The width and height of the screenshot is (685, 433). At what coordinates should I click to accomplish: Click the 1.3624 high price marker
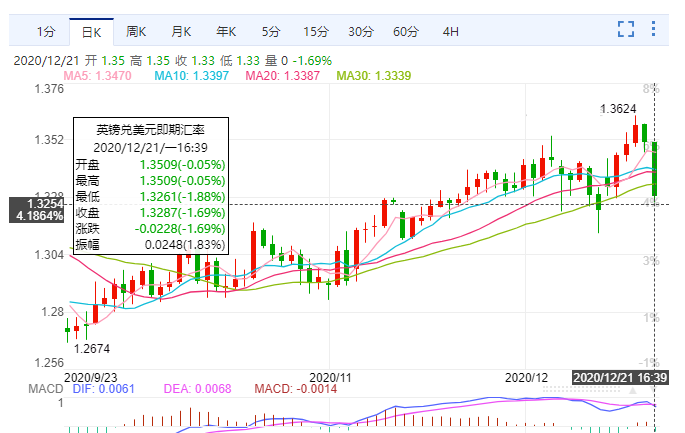point(618,108)
